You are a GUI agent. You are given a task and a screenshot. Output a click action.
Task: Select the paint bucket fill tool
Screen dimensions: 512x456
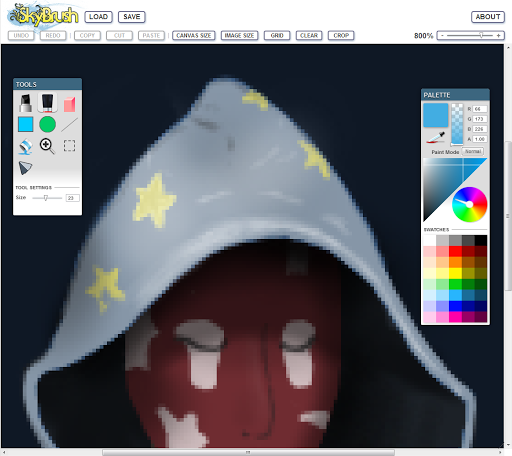click(x=26, y=147)
